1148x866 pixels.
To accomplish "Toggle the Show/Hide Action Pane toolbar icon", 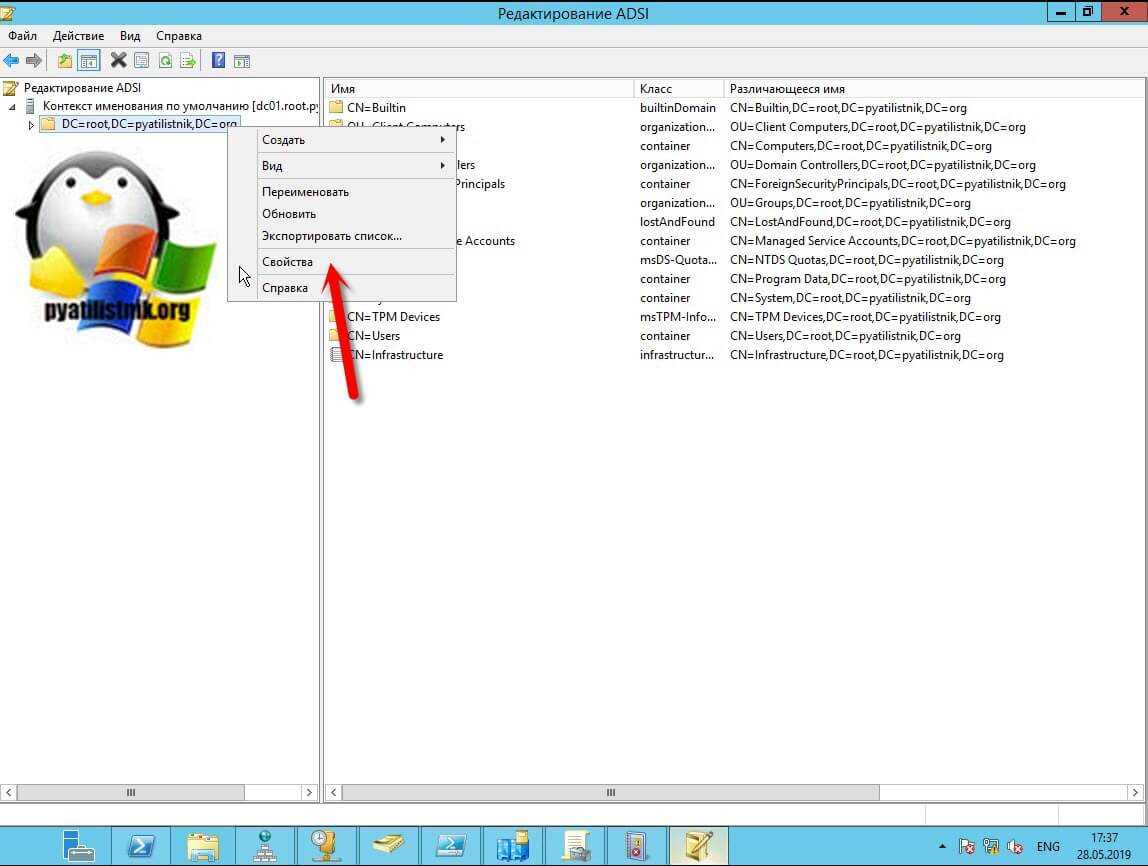I will (x=241, y=61).
